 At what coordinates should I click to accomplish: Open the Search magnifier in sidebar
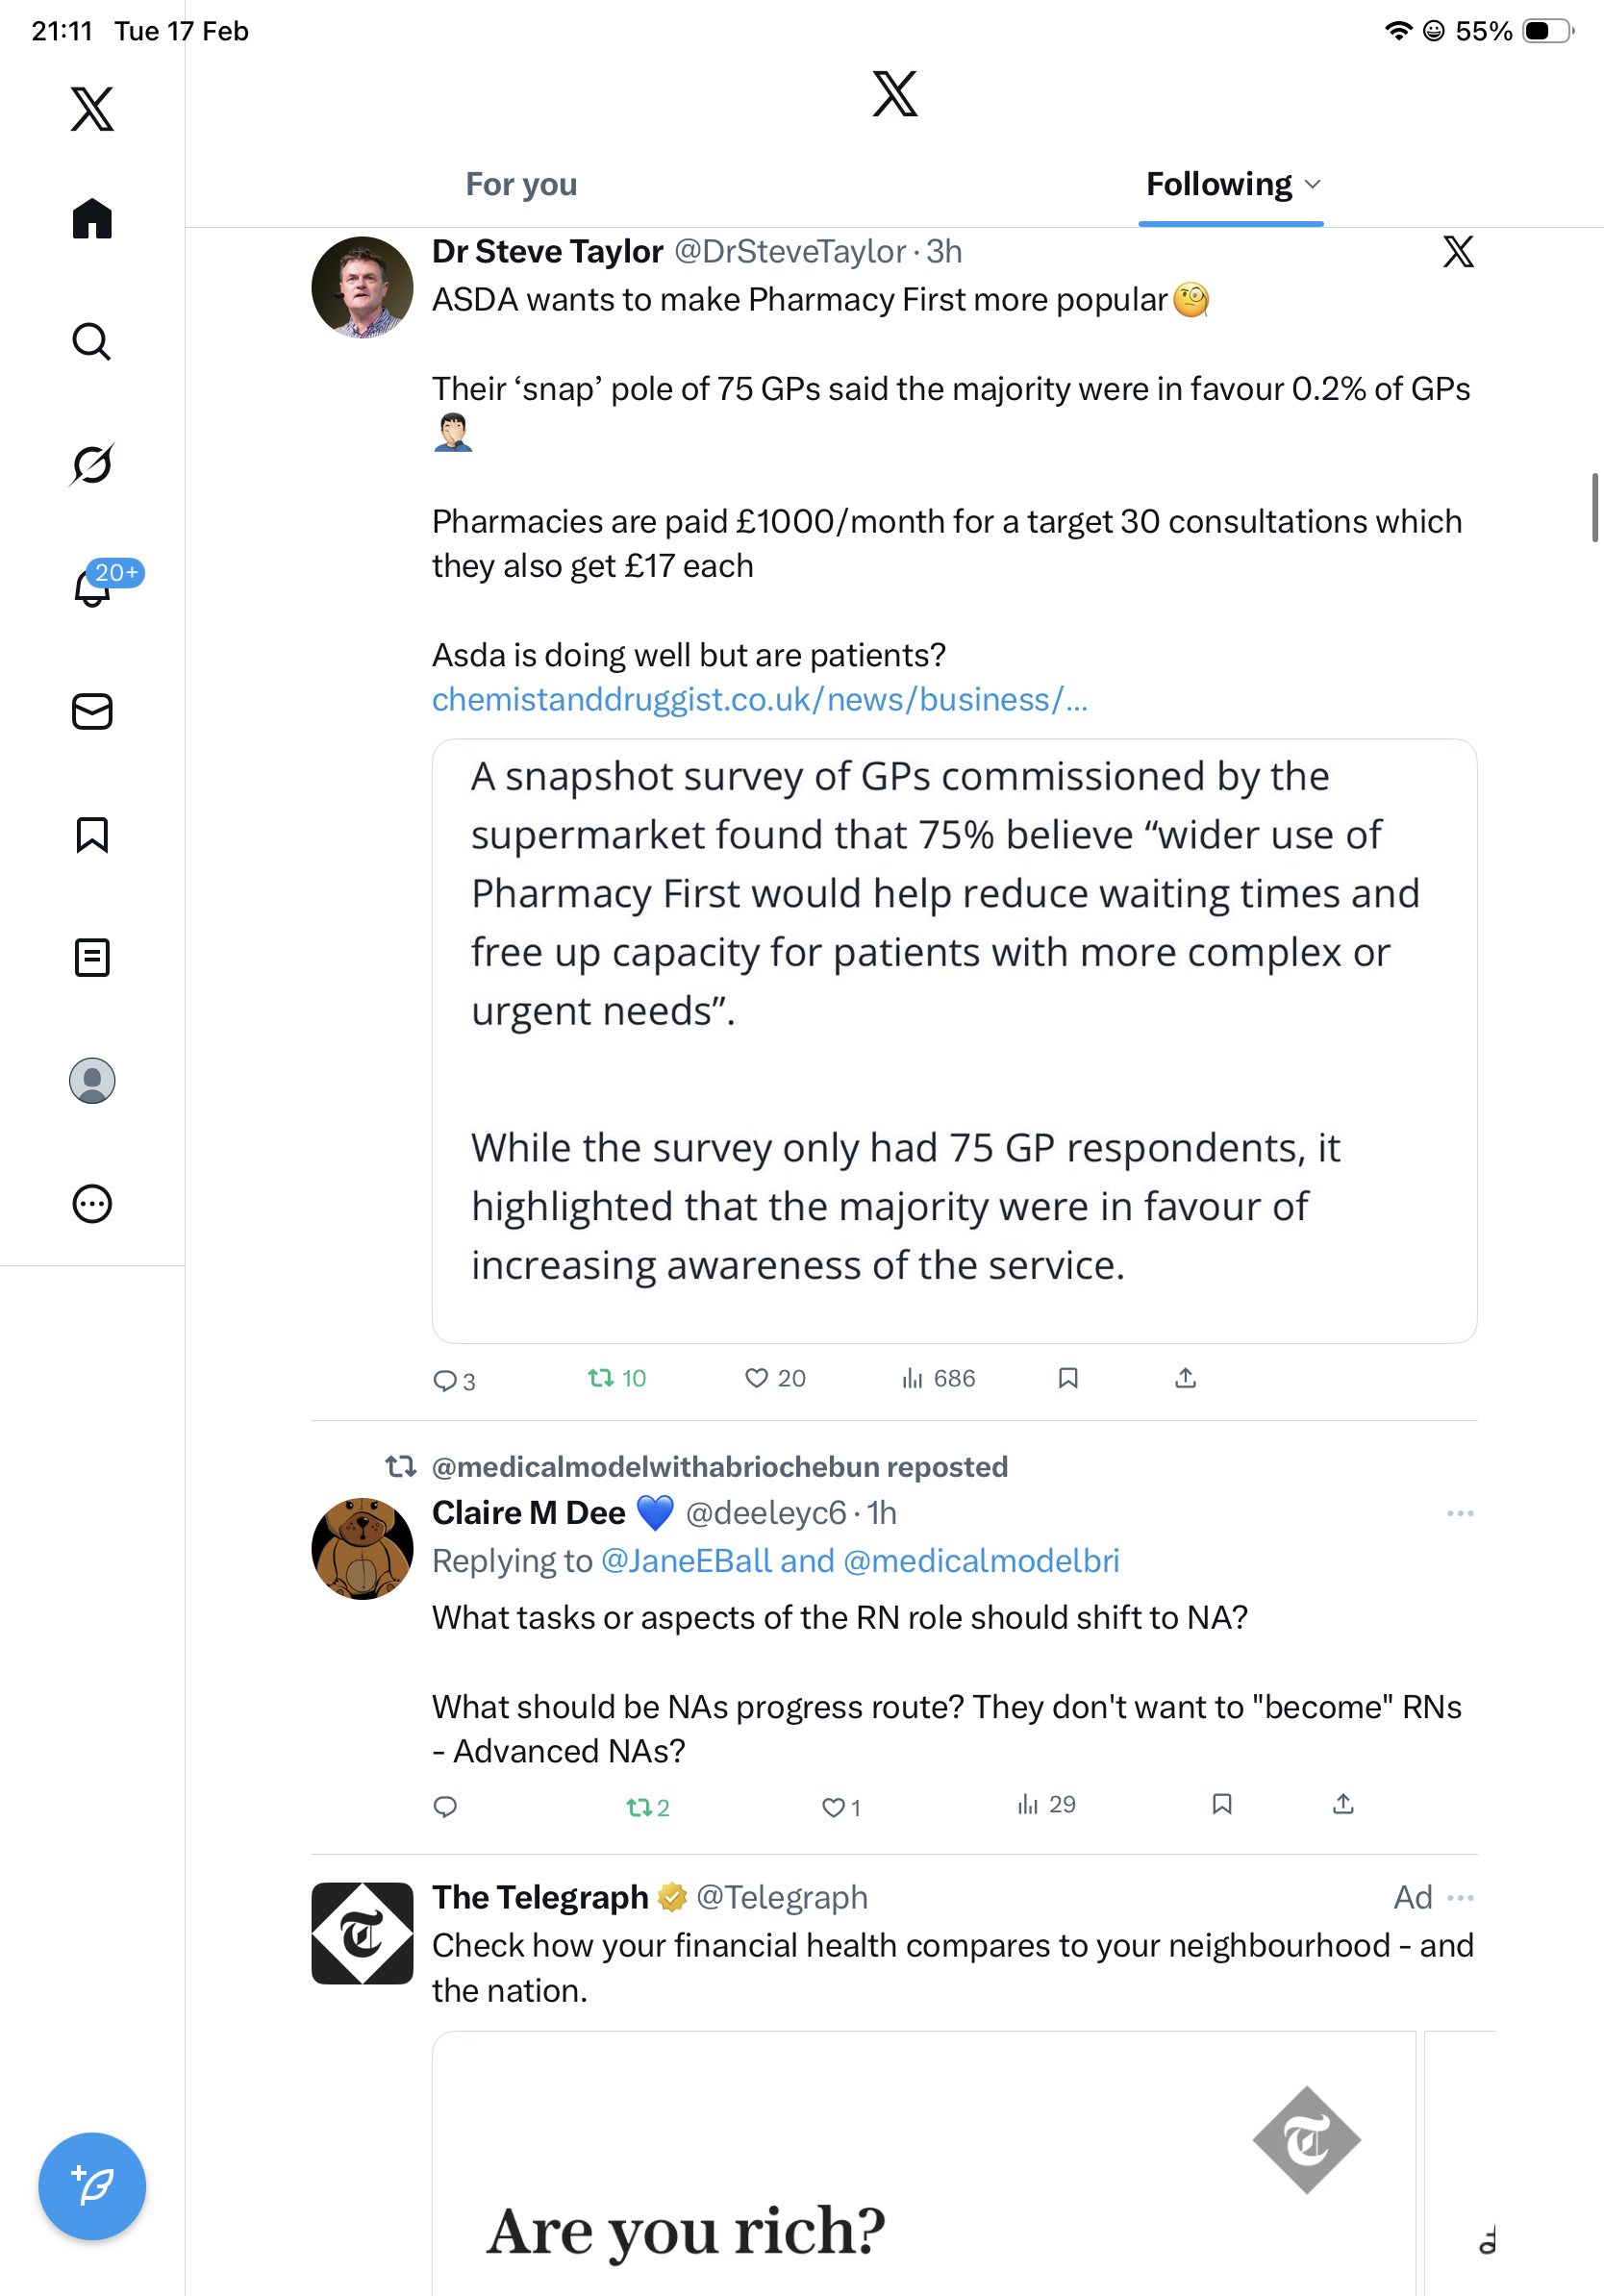coord(92,341)
